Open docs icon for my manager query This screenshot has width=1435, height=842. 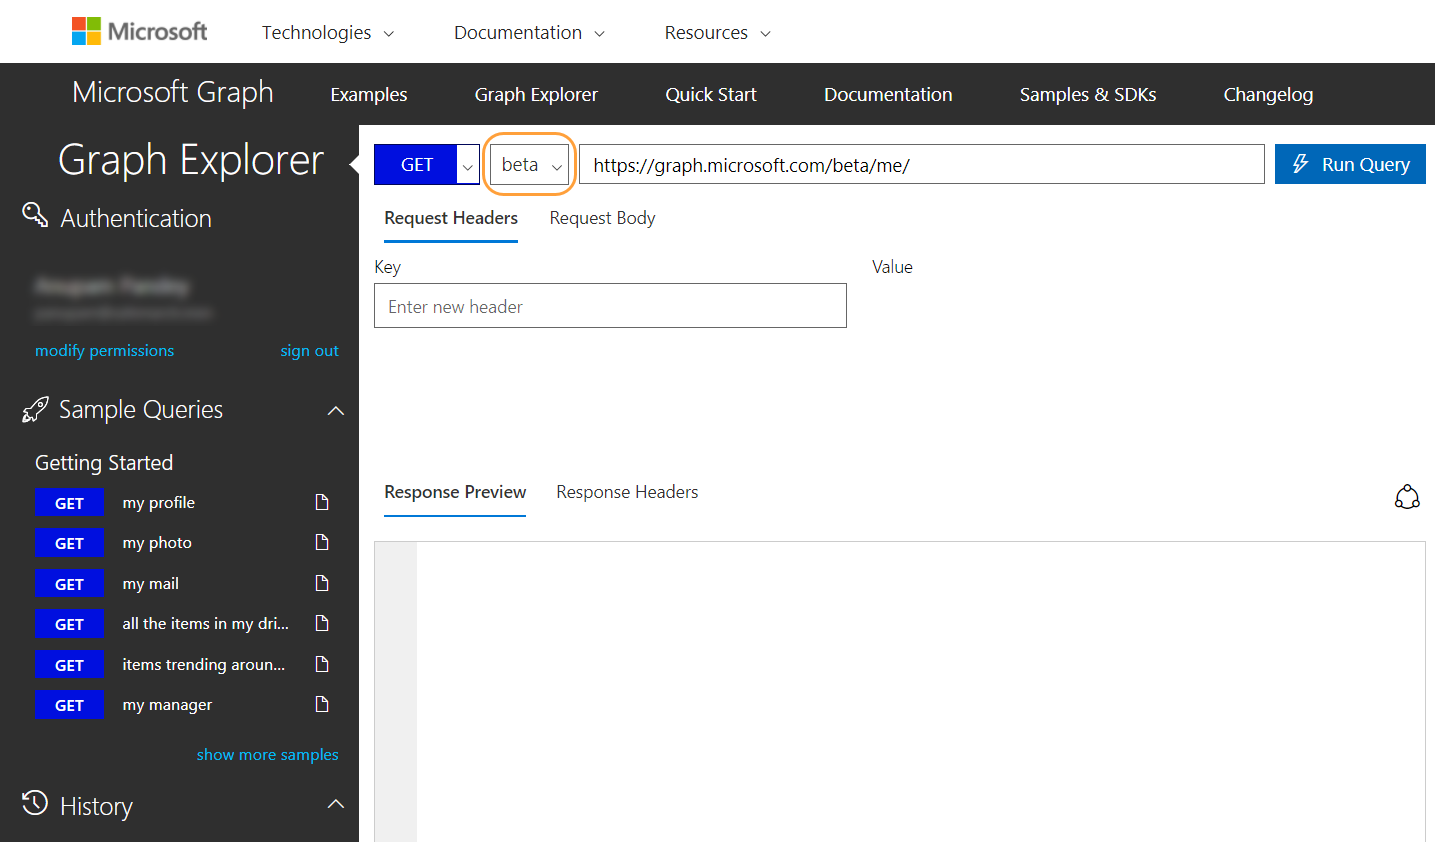[x=322, y=704]
